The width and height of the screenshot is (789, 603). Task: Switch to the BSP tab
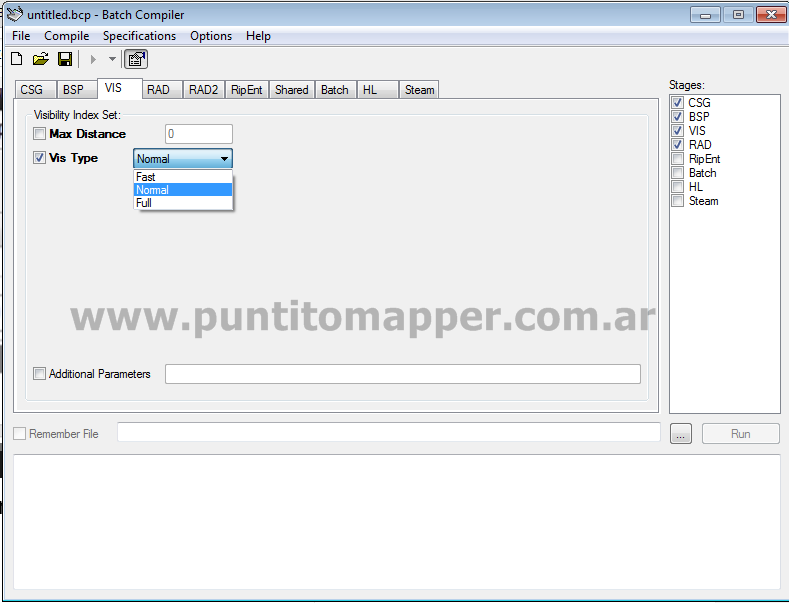[77, 90]
